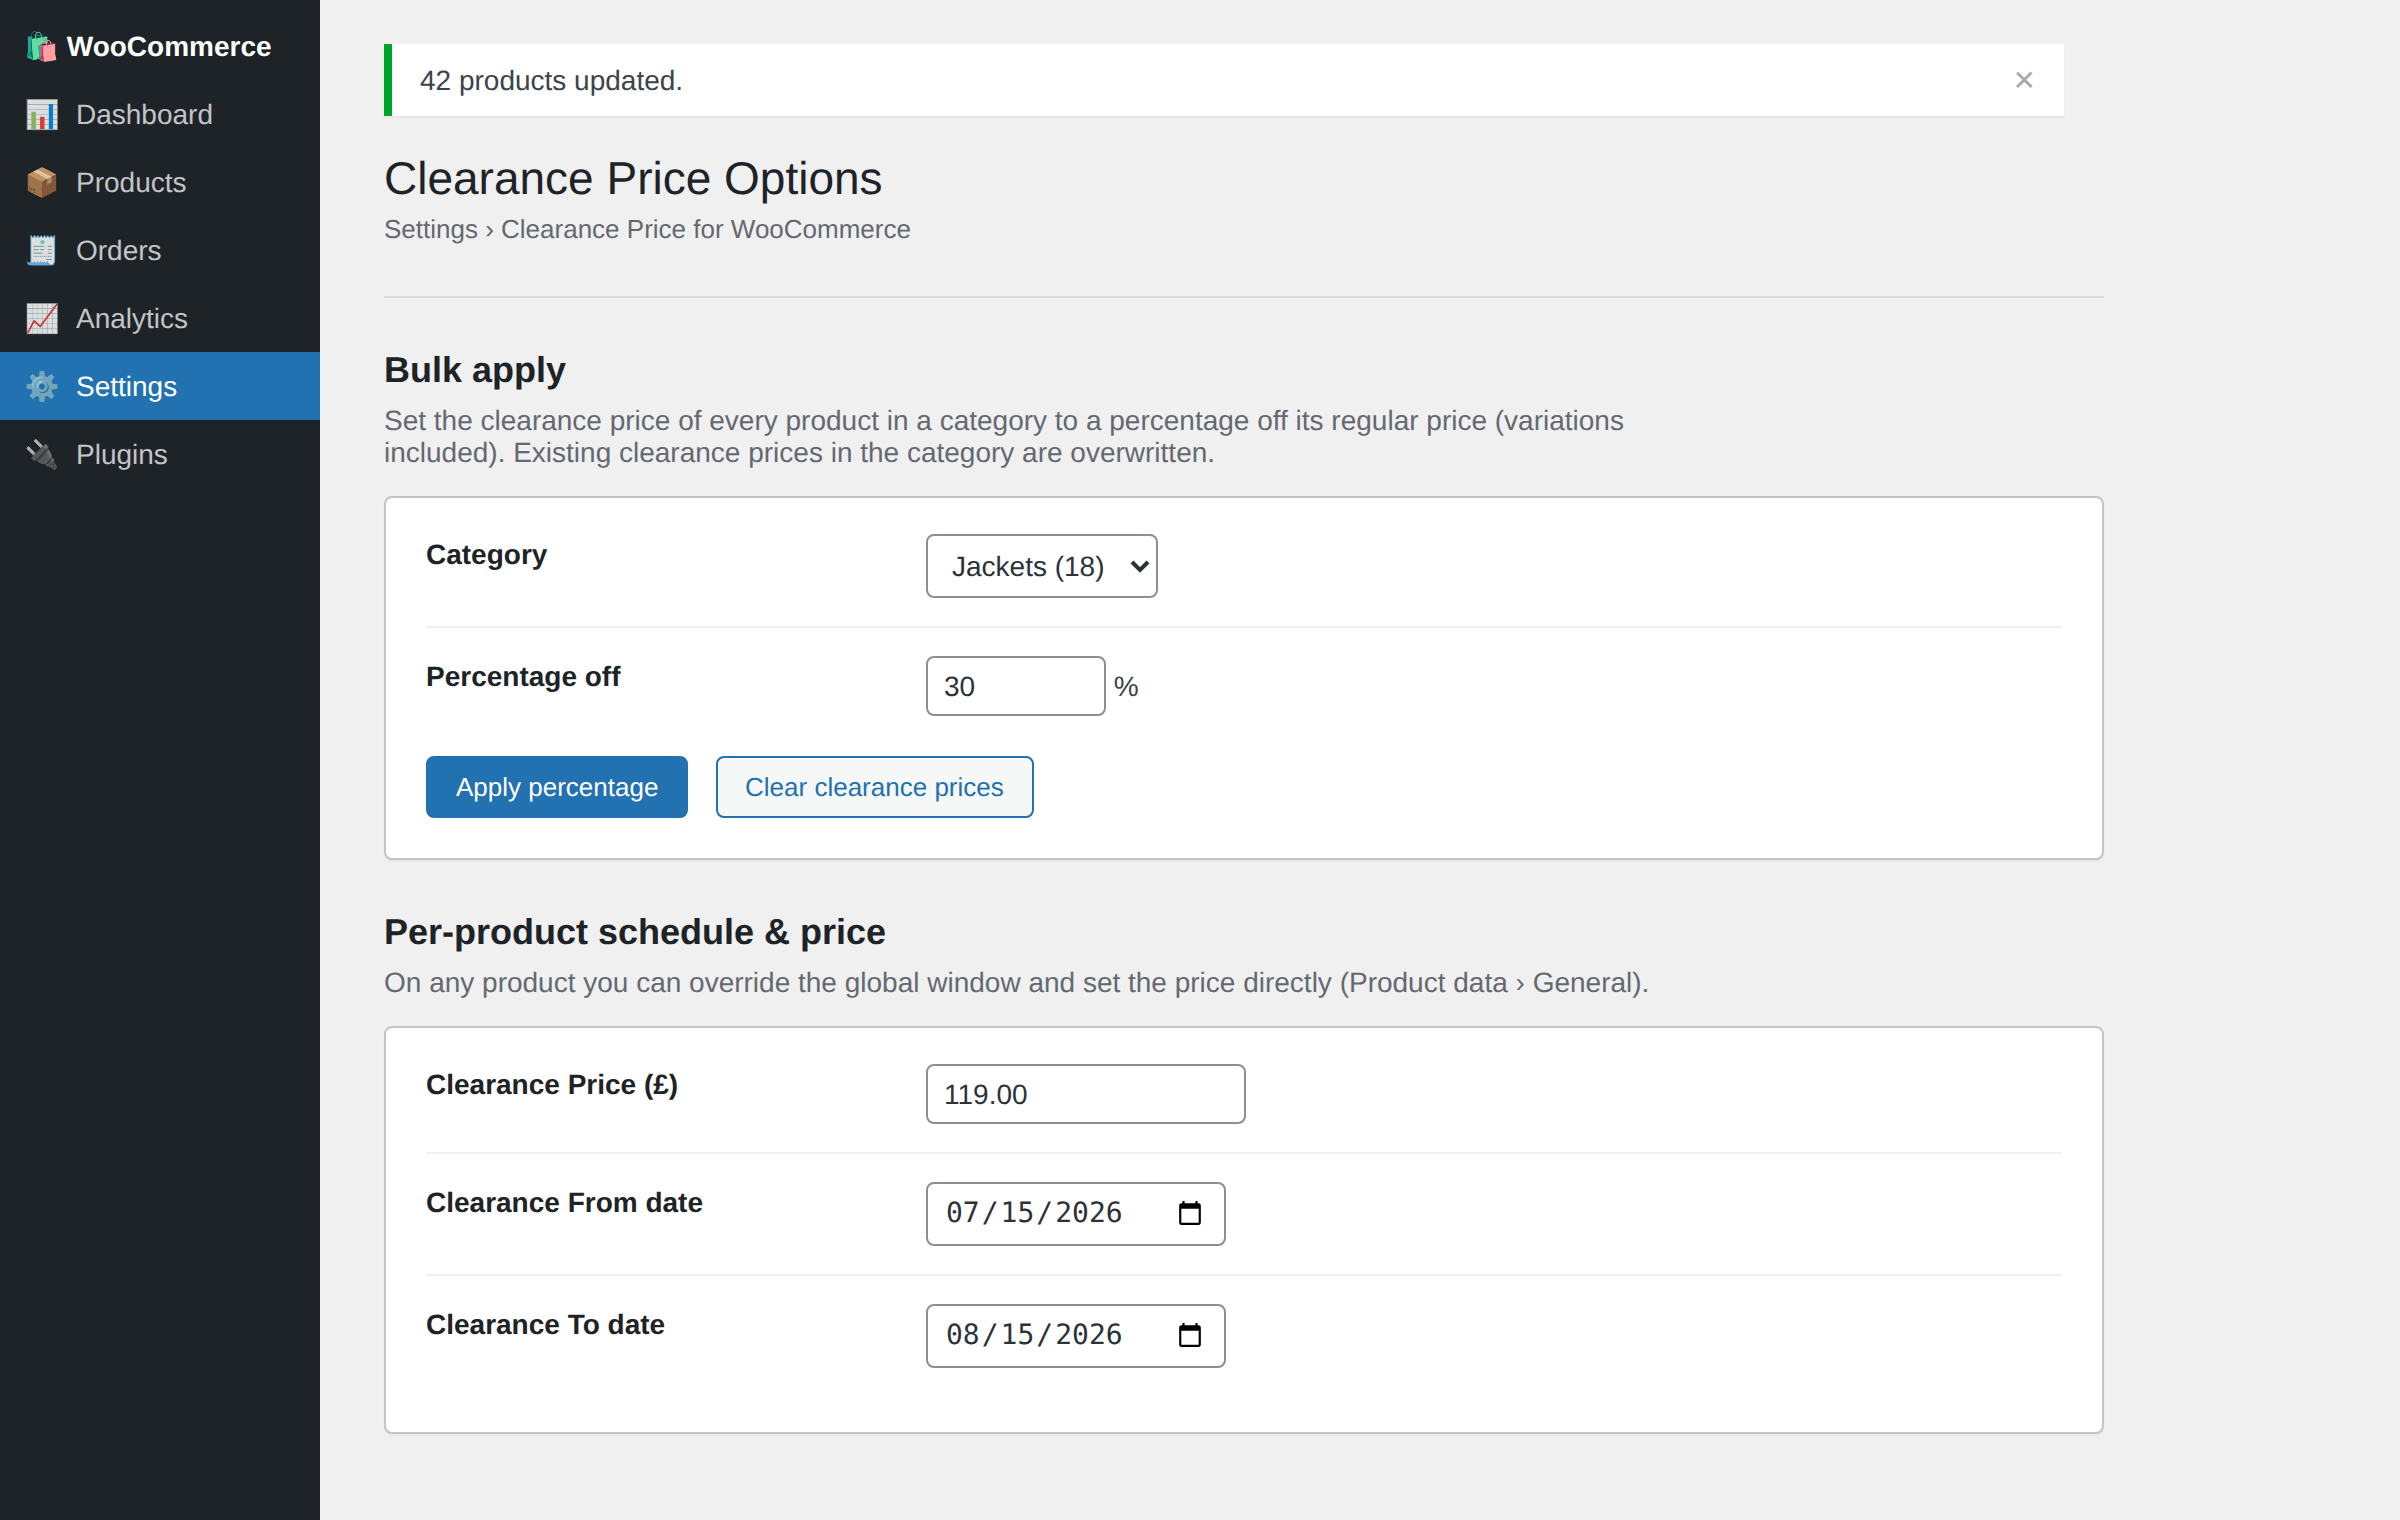Screen dimensions: 2400x1520
Task: Click the 'Clearance Price (£)' label
Action: click(552, 1085)
